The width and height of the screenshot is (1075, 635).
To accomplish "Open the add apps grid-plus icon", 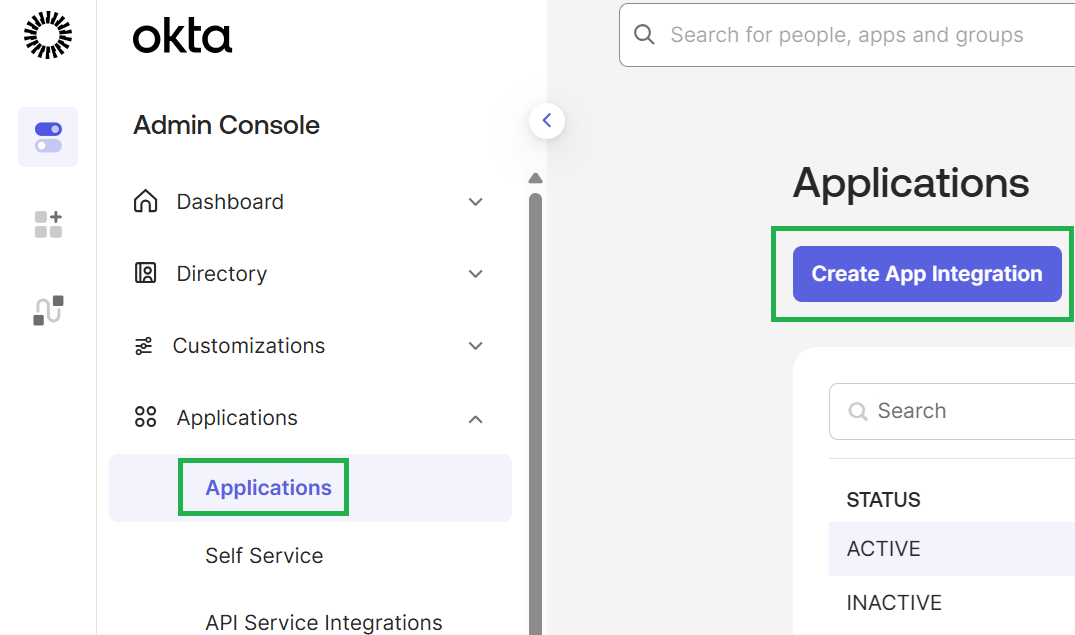I will [48, 224].
